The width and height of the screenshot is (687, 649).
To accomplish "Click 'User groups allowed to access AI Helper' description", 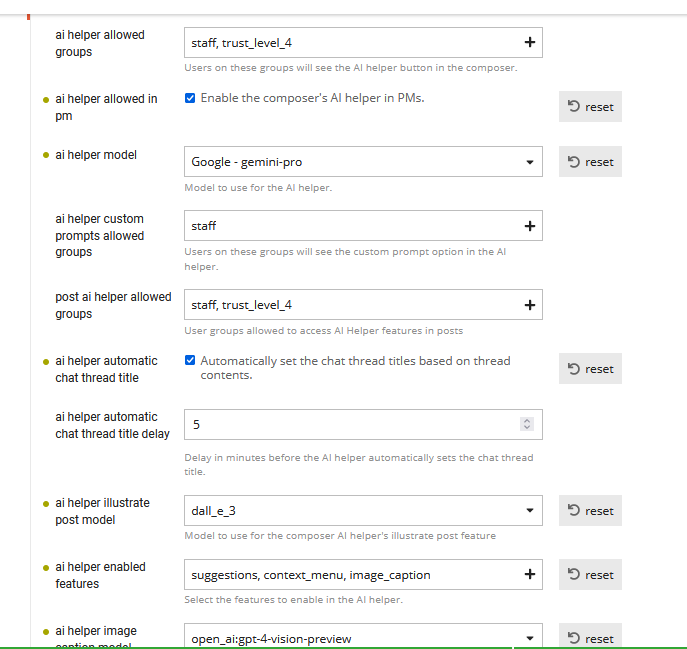I will point(323,330).
